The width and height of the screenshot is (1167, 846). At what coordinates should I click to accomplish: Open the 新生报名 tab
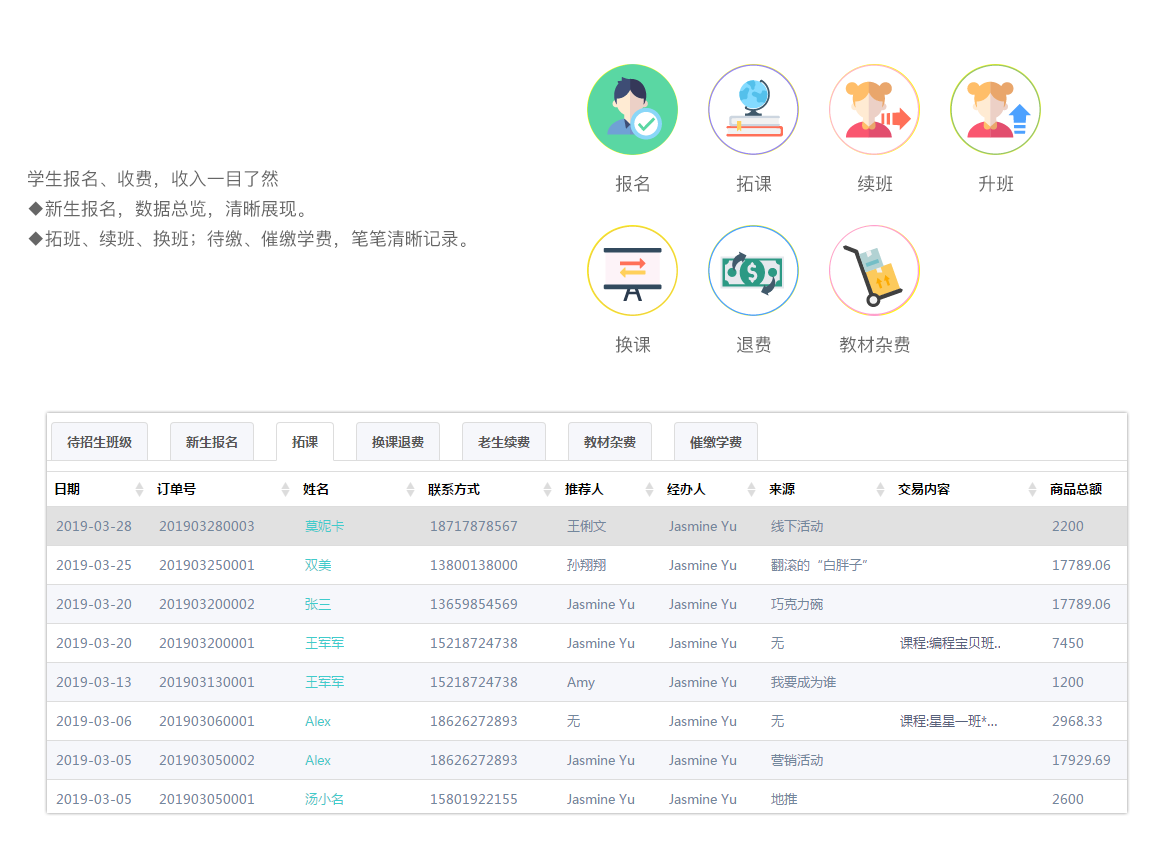212,442
